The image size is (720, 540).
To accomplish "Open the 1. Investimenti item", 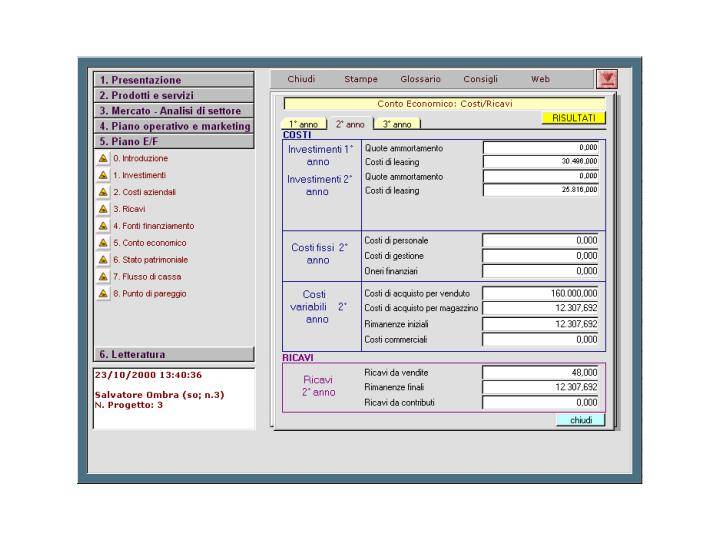I will coord(140,175).
